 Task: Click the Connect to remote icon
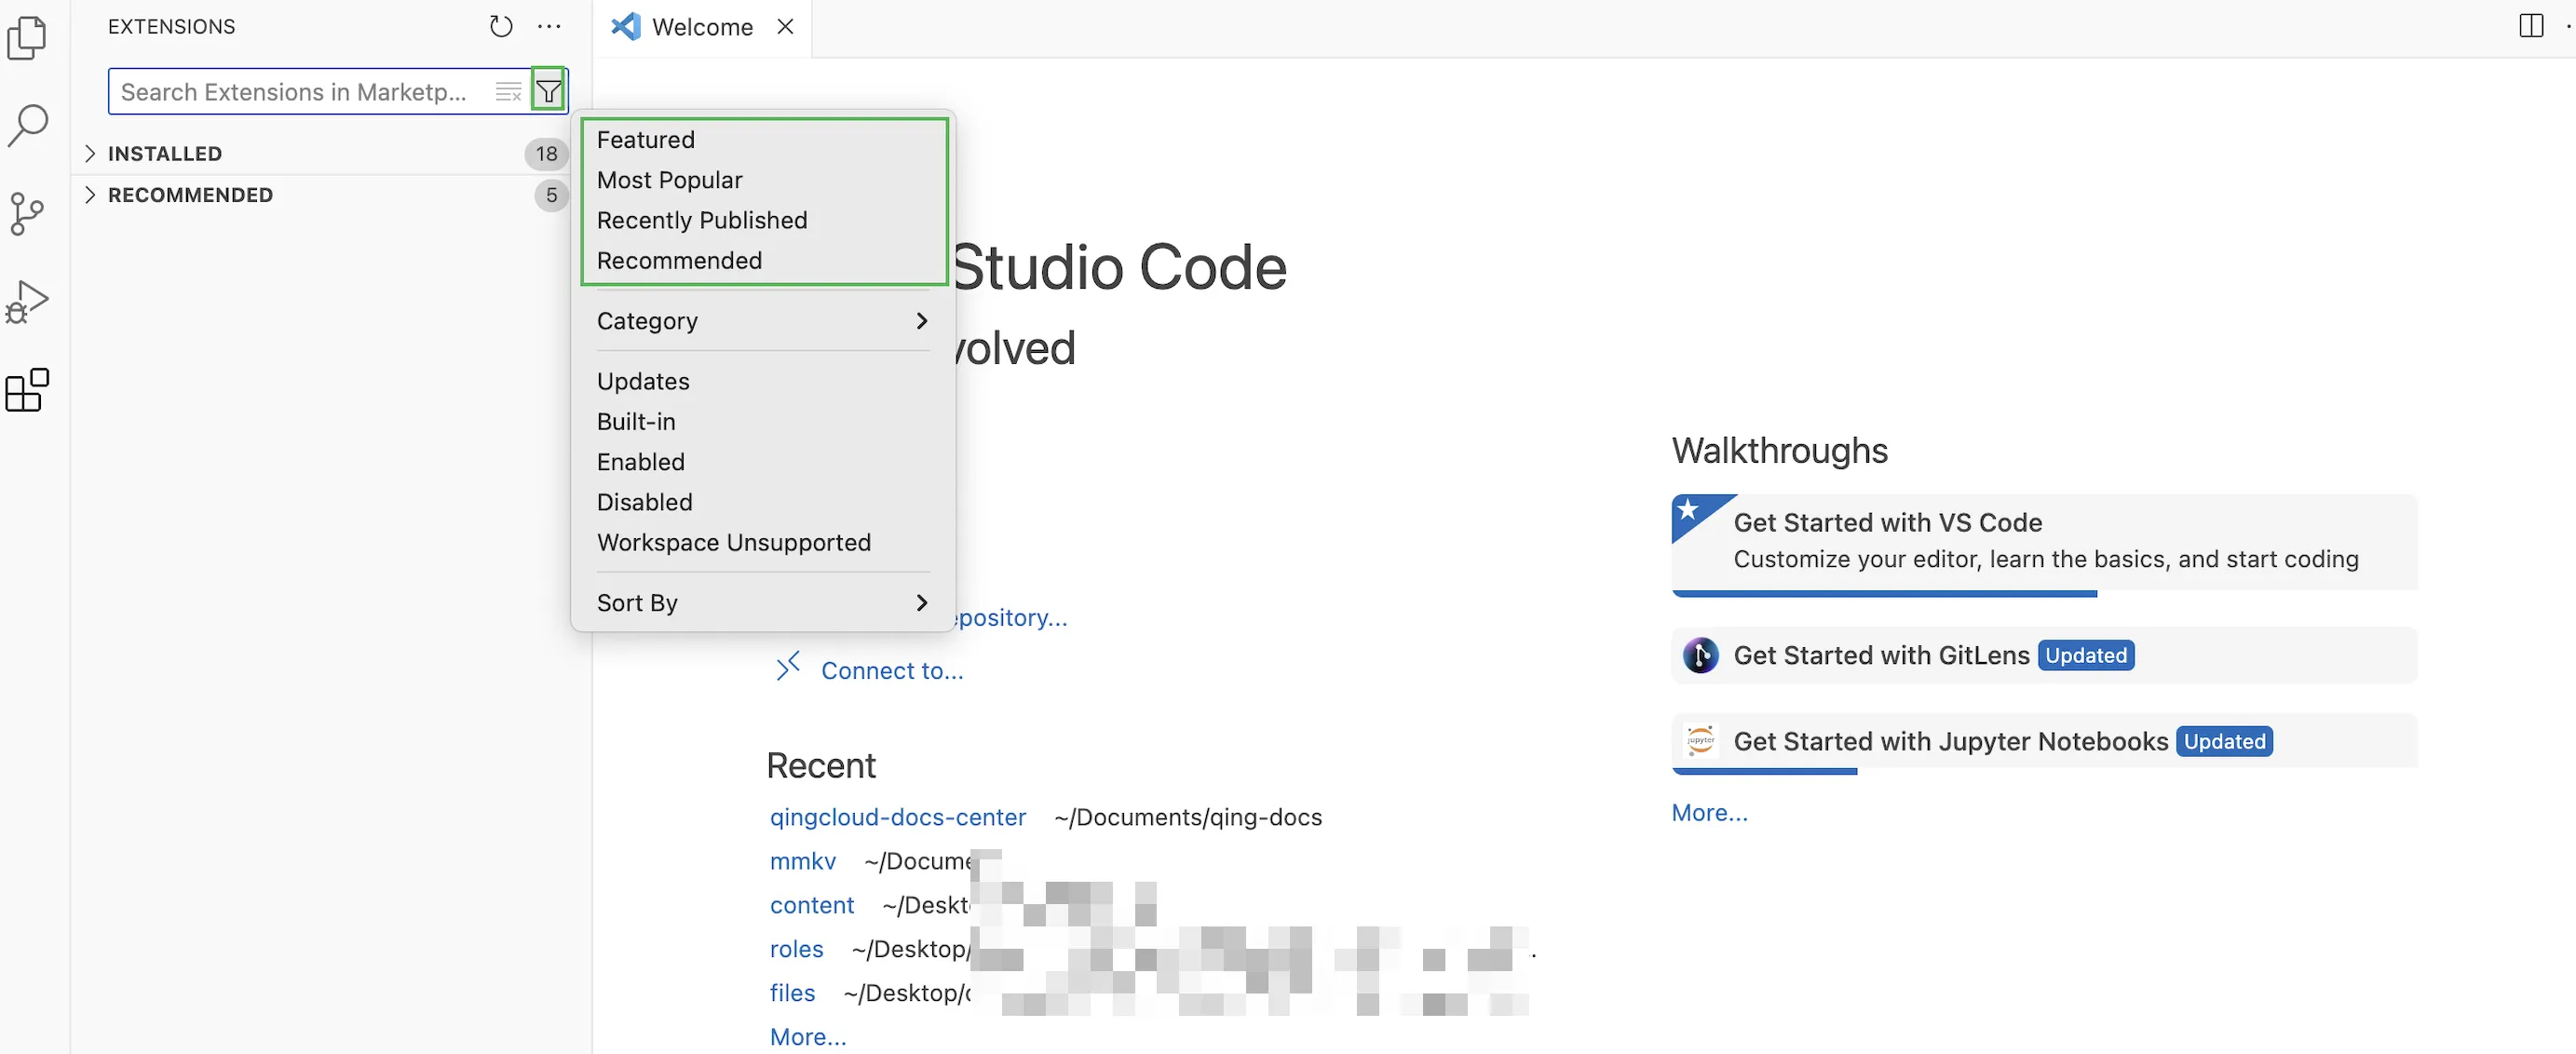coord(788,667)
